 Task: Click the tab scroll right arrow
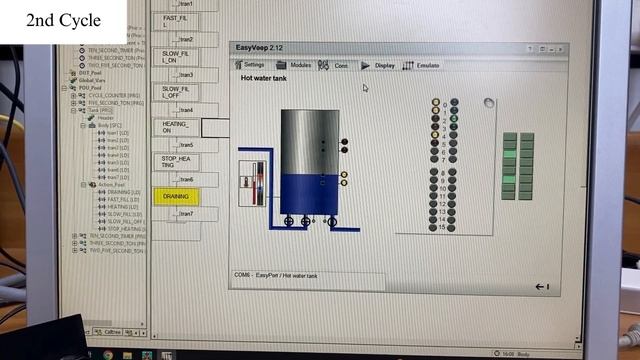pos(143,333)
